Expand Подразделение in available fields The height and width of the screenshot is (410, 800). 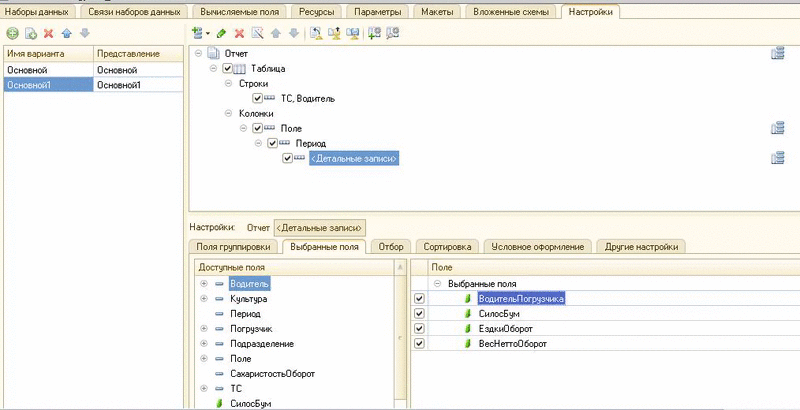(x=204, y=344)
